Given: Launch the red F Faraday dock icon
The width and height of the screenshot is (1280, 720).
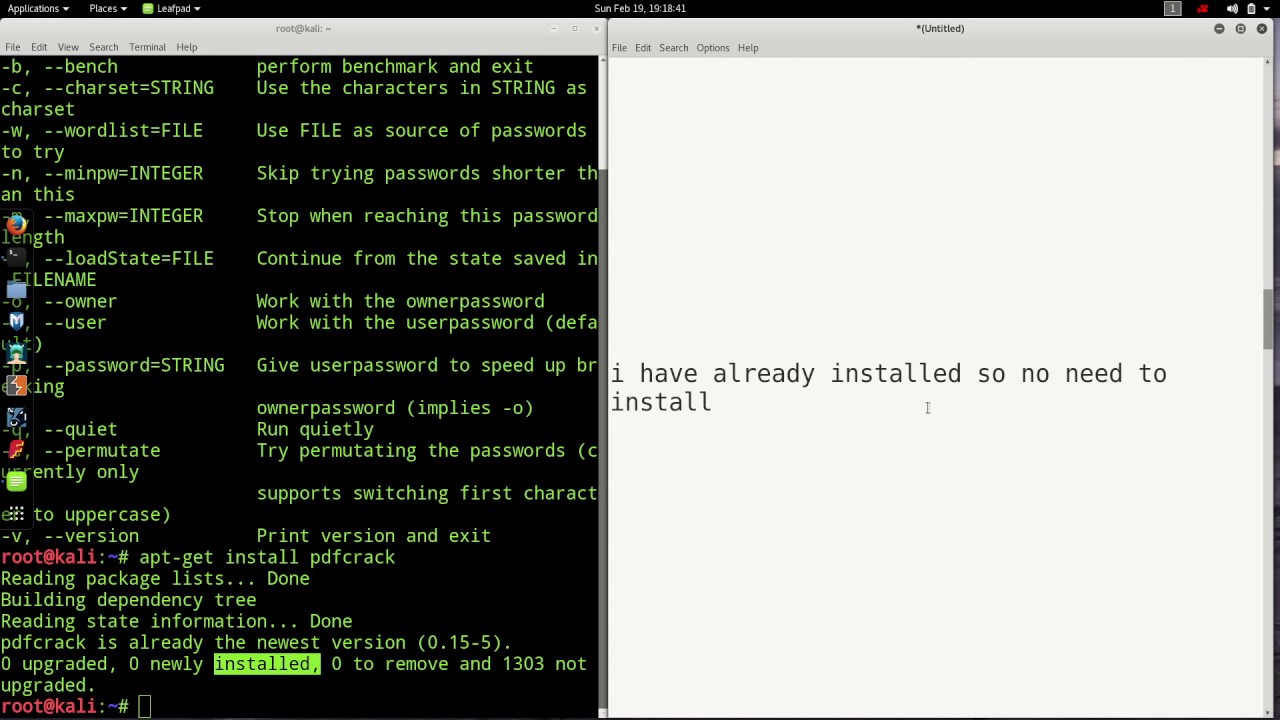Looking at the screenshot, I should 16,449.
